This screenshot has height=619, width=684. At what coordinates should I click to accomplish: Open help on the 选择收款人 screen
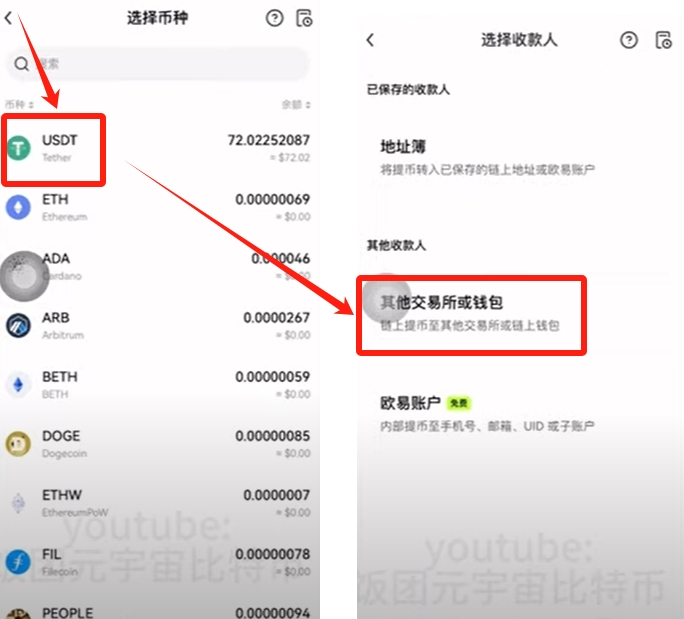pos(629,40)
